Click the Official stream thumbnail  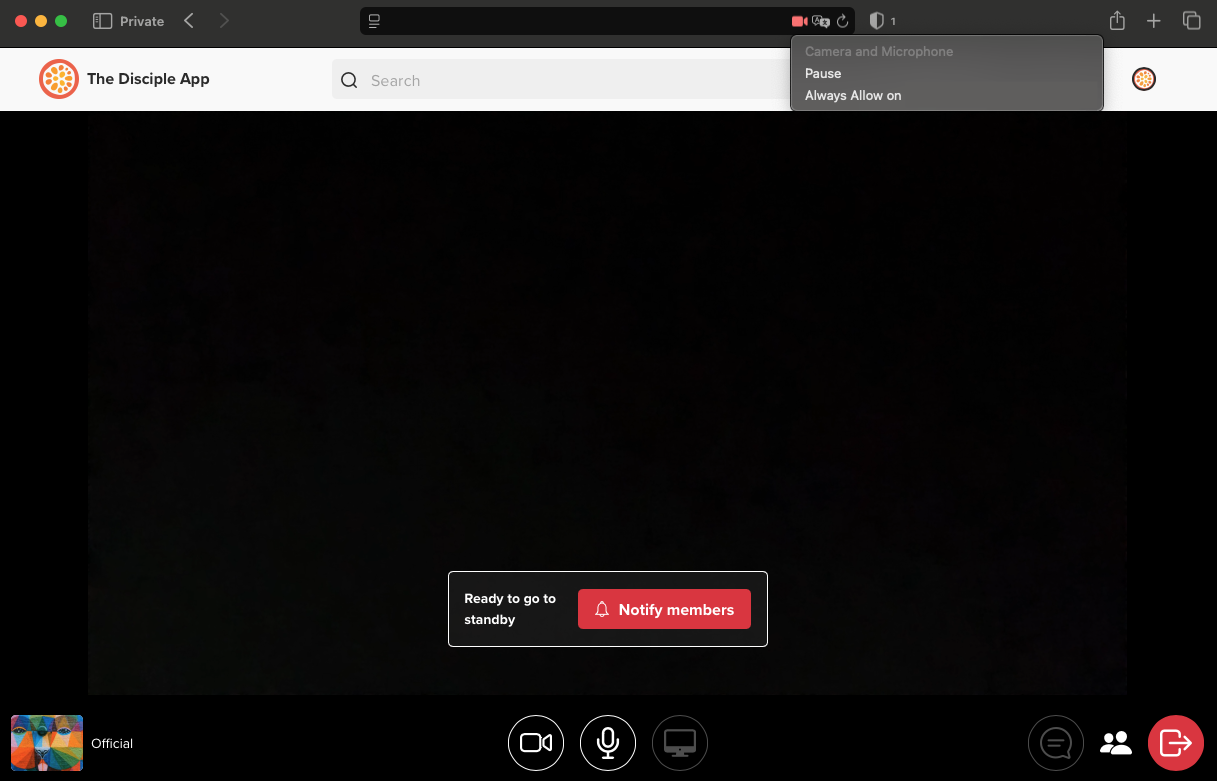46,743
